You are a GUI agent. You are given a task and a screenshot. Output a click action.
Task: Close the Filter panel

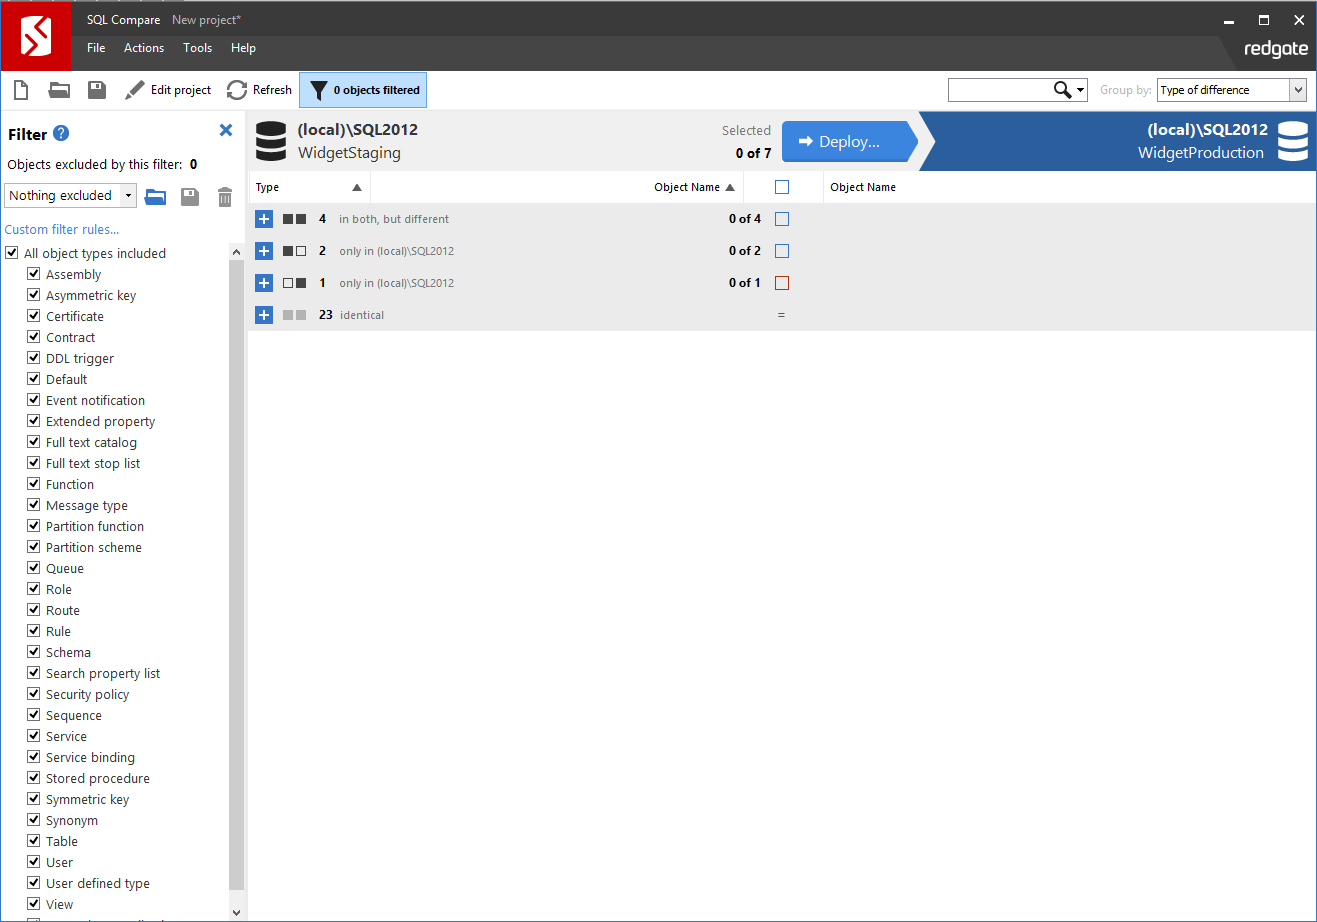[x=225, y=130]
